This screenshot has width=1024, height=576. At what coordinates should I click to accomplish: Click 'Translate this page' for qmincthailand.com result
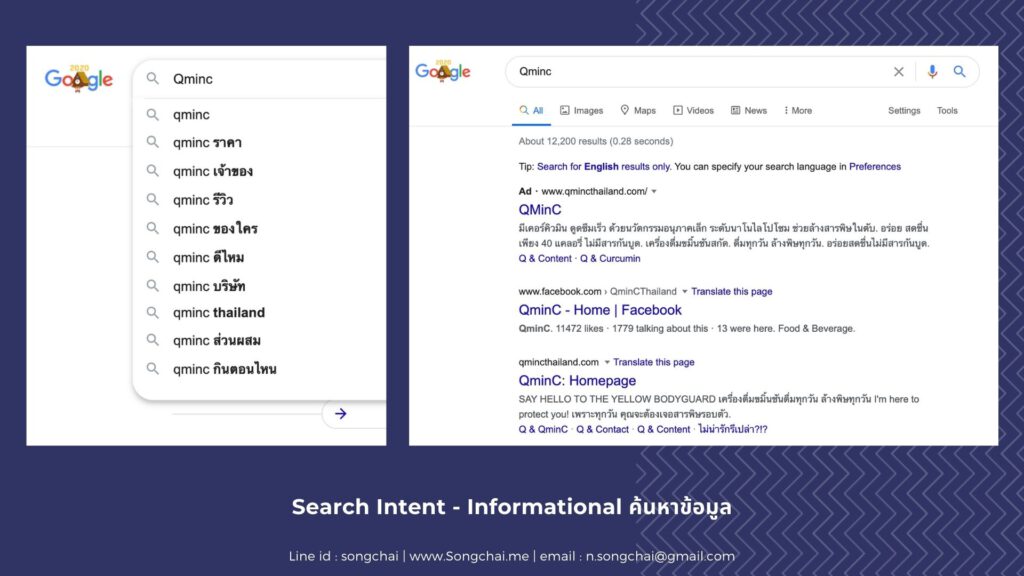pos(654,362)
